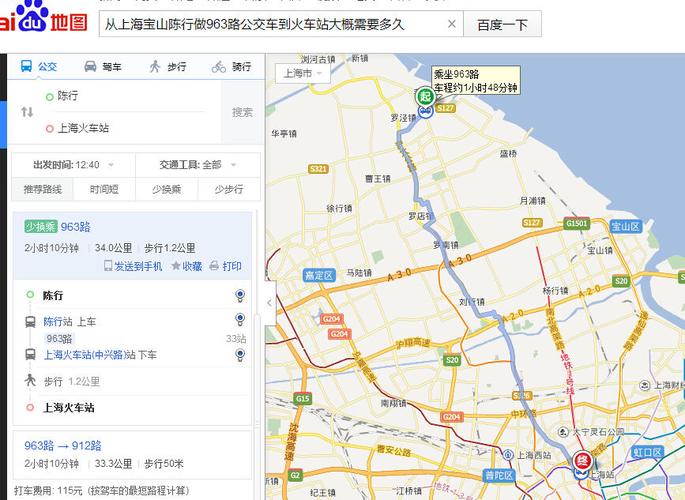Image resolution: width=685 pixels, height=500 pixels.
Task: Click 上海火车站 final destination row
Action: (x=69, y=407)
